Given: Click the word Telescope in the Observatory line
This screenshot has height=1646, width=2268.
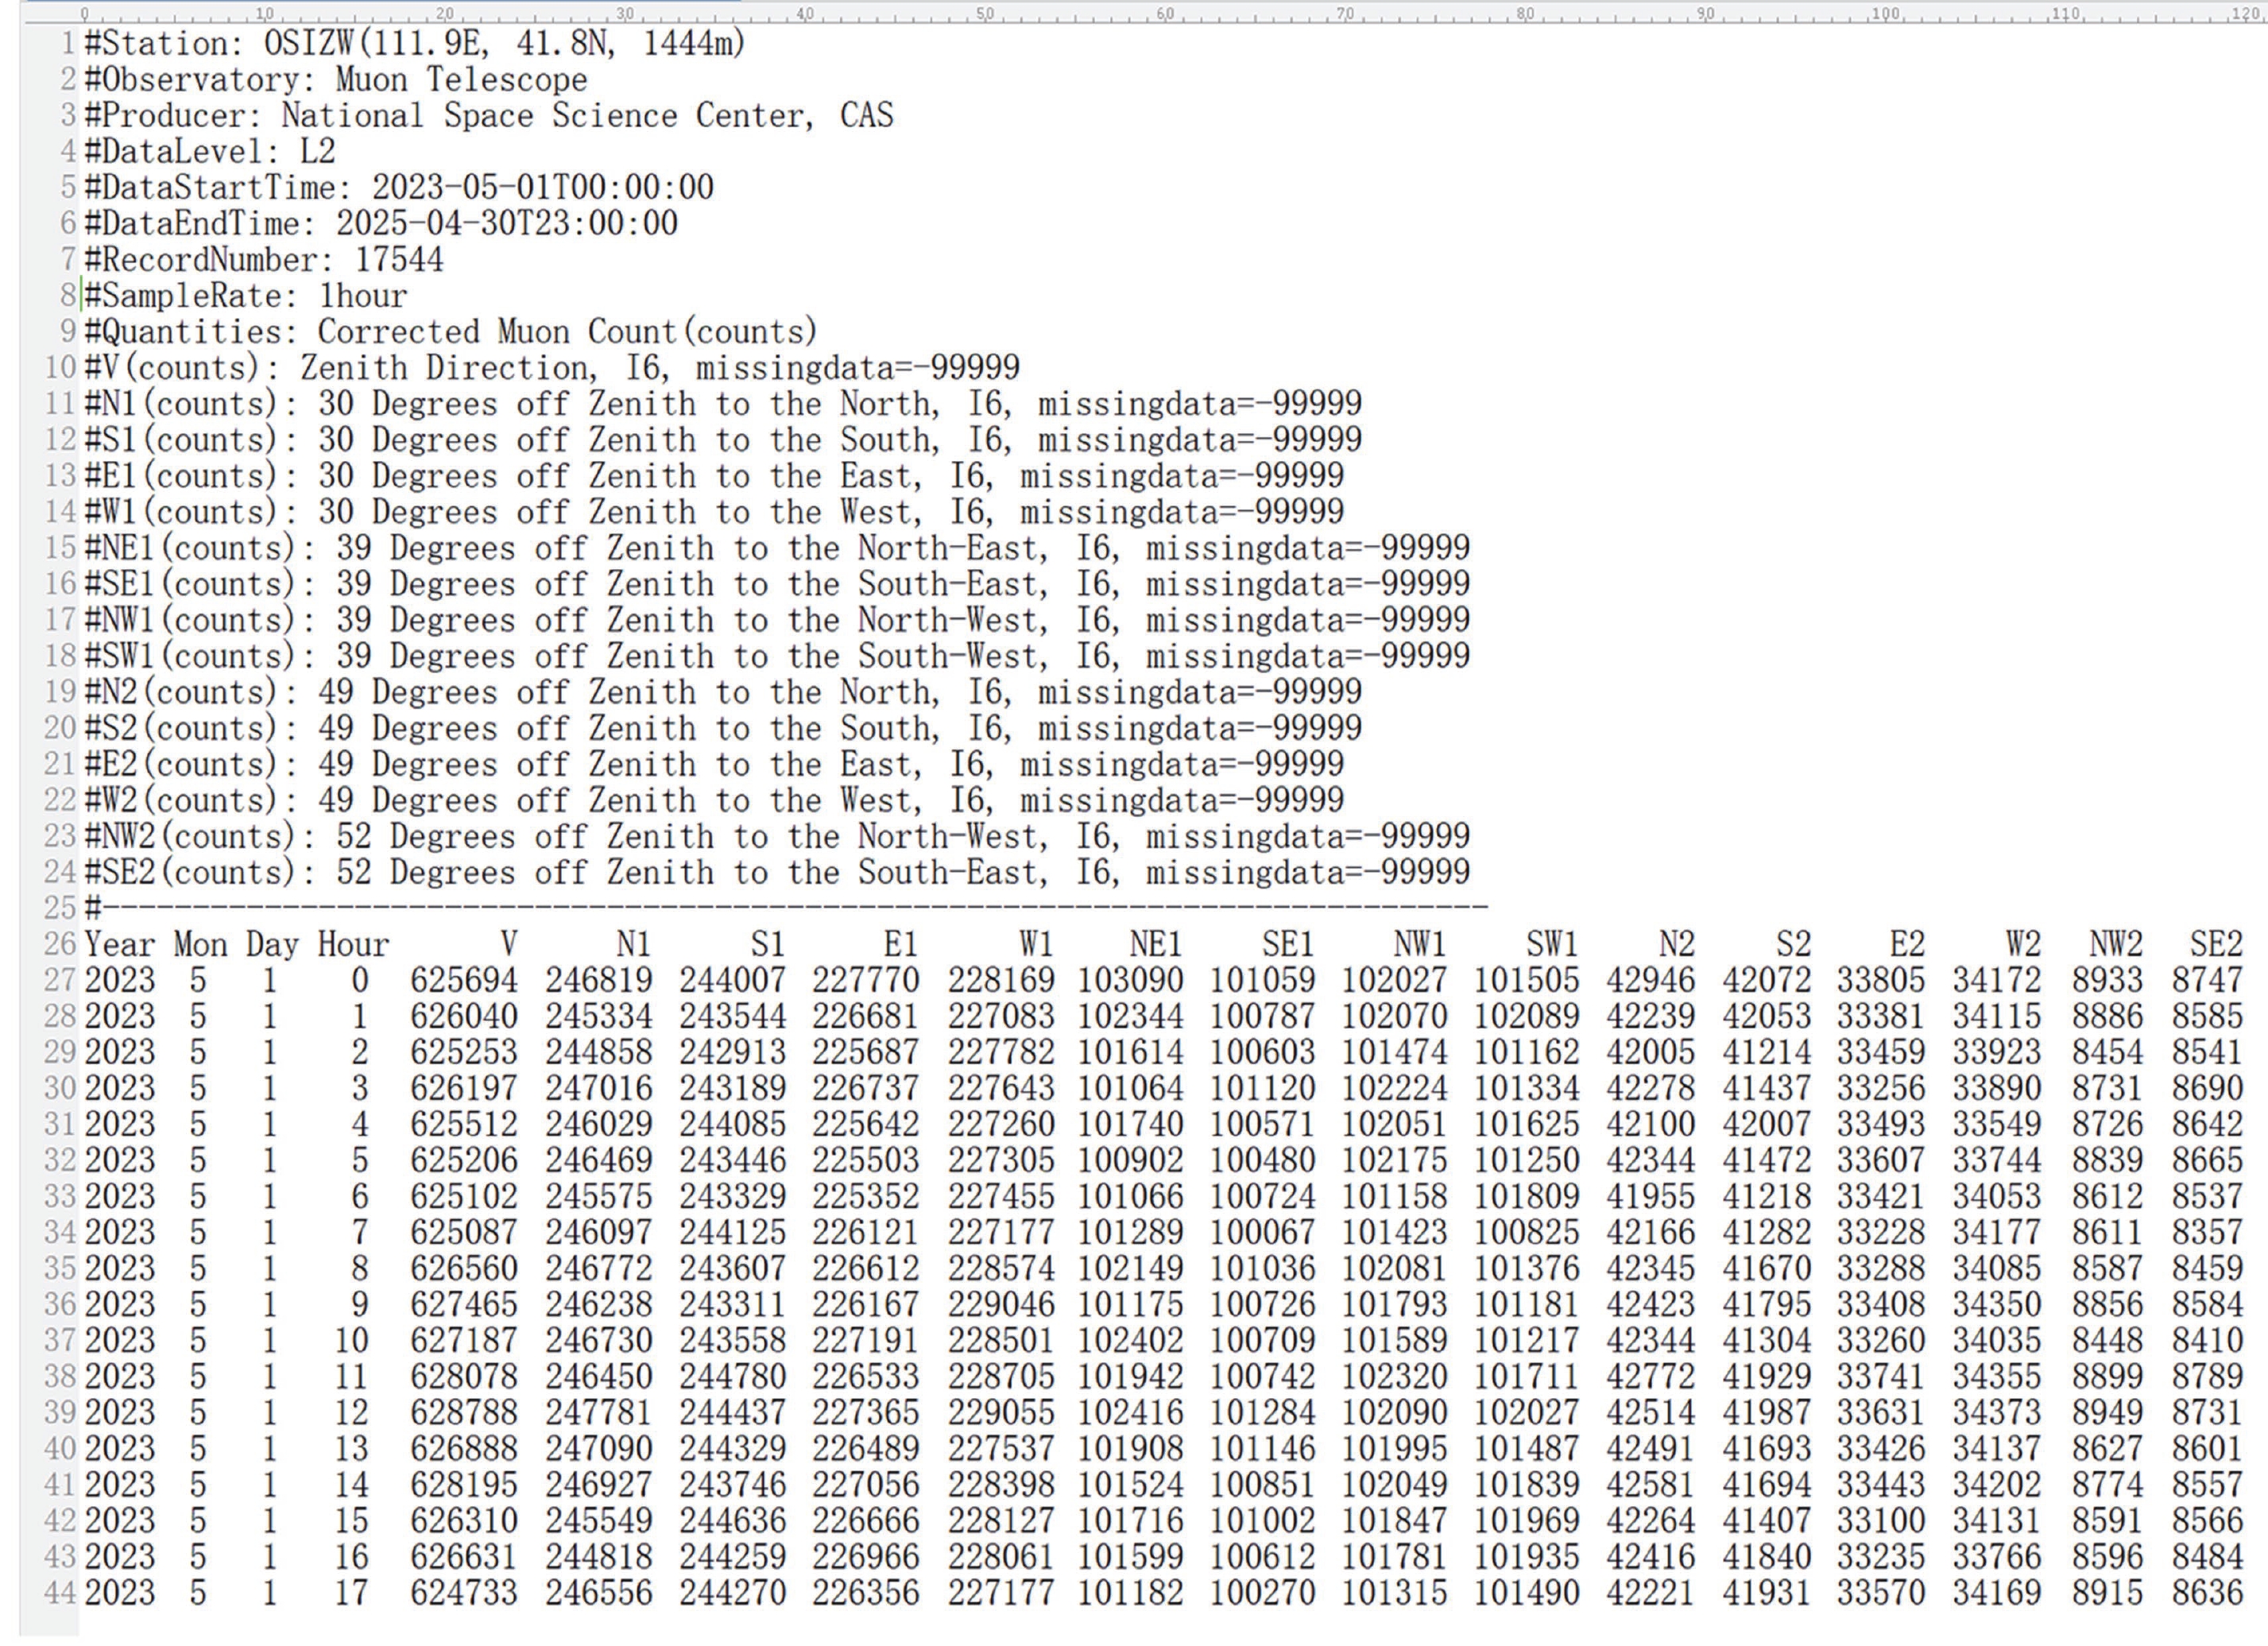Looking at the screenshot, I should (x=507, y=80).
